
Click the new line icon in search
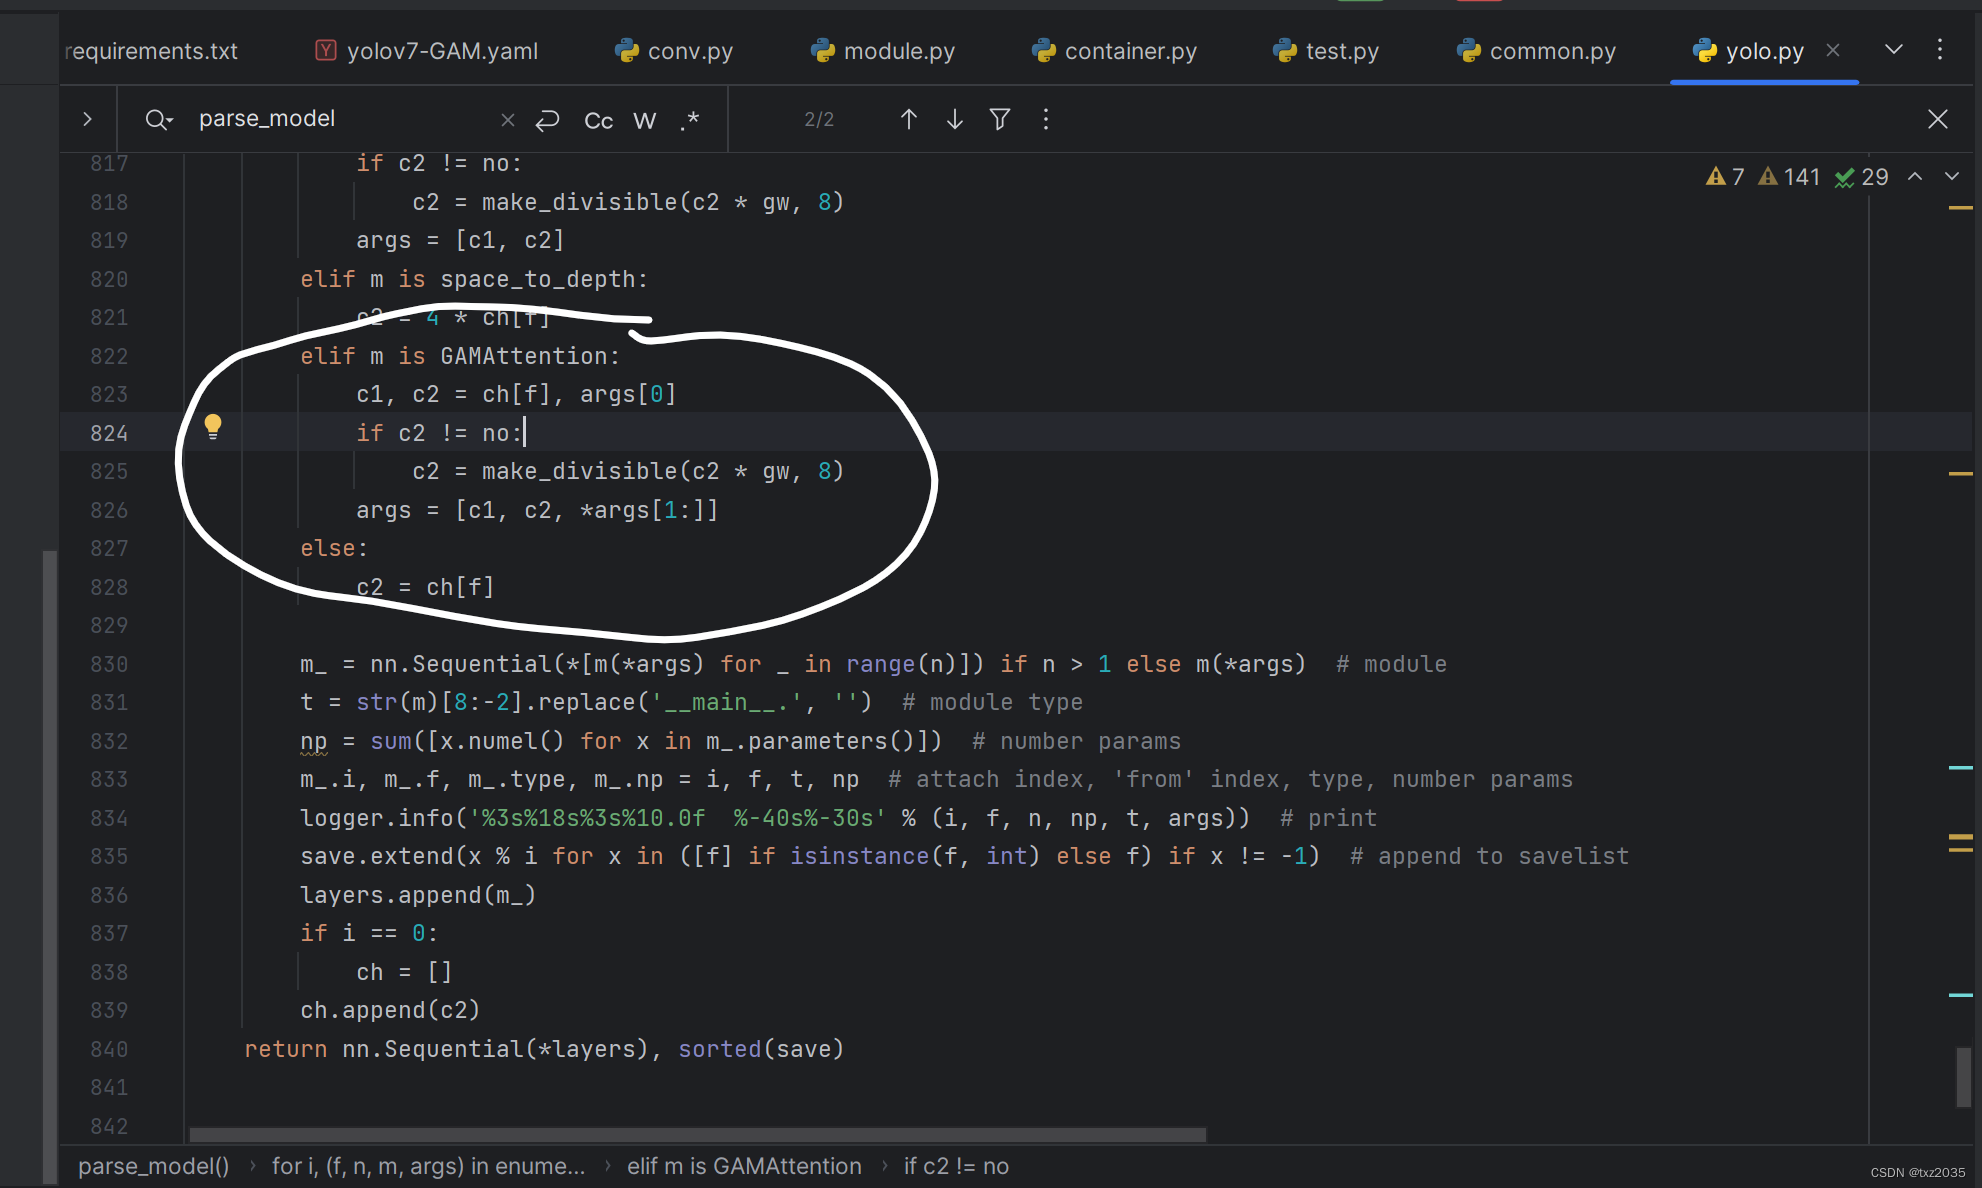point(547,120)
